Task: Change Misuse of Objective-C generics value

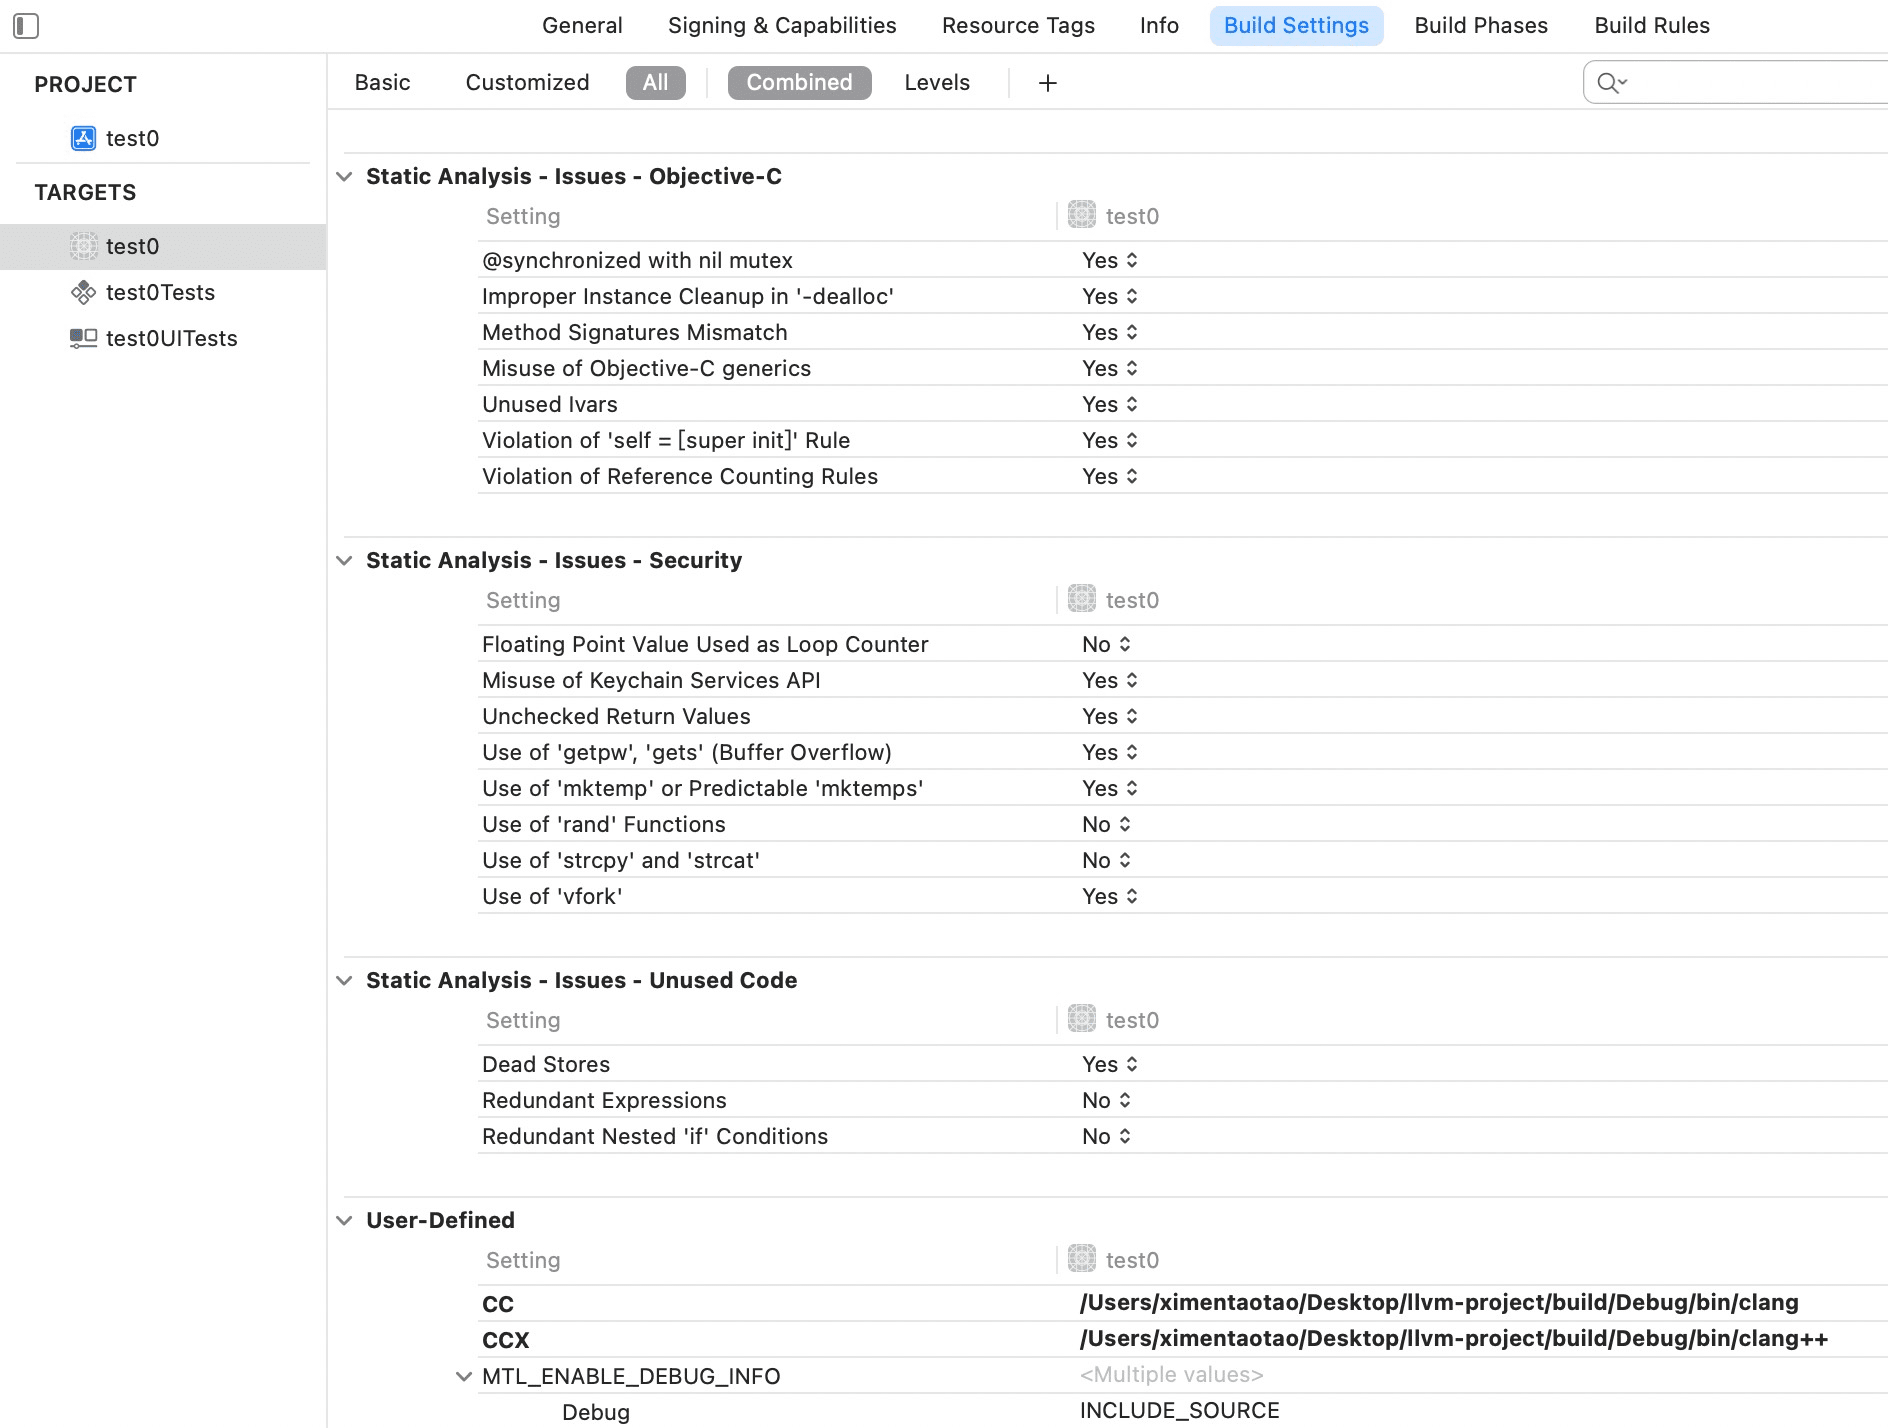Action: tap(1110, 368)
